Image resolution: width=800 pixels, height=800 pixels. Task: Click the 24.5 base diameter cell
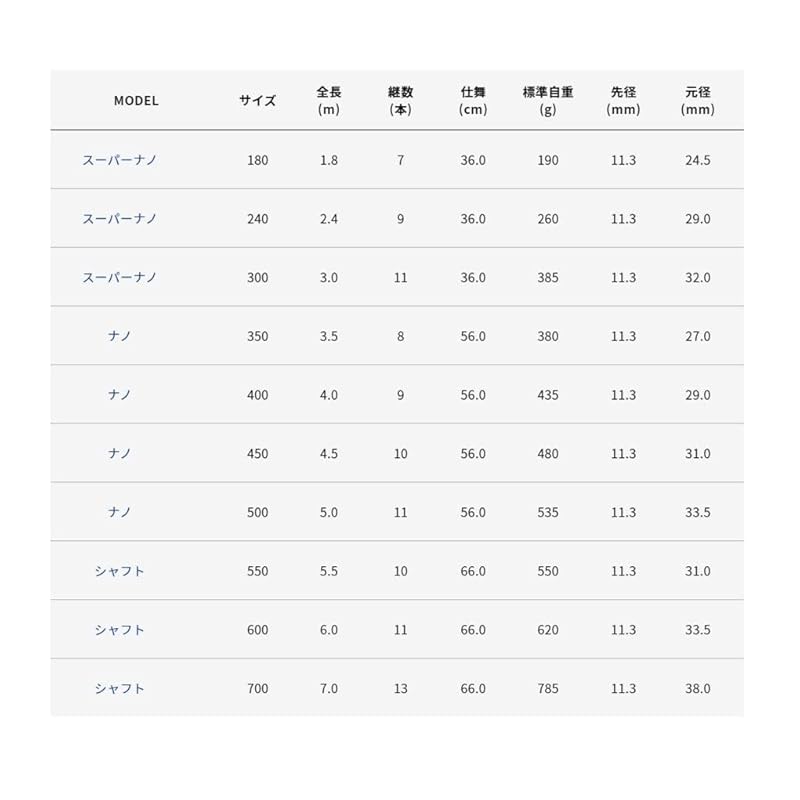[x=697, y=160]
